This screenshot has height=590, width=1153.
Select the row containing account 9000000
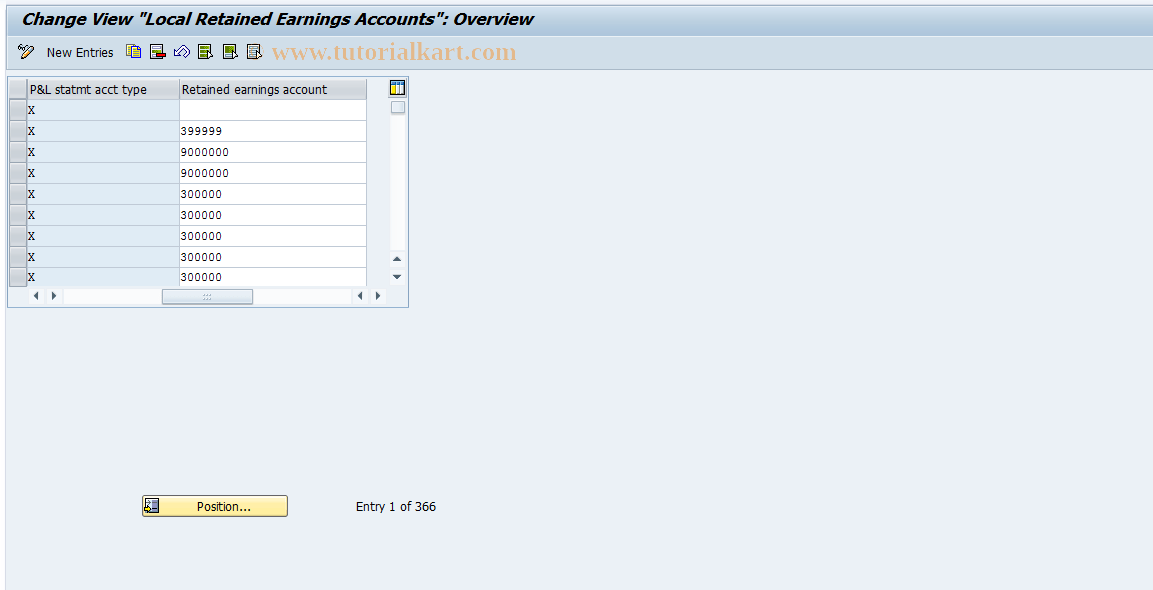pos(17,152)
